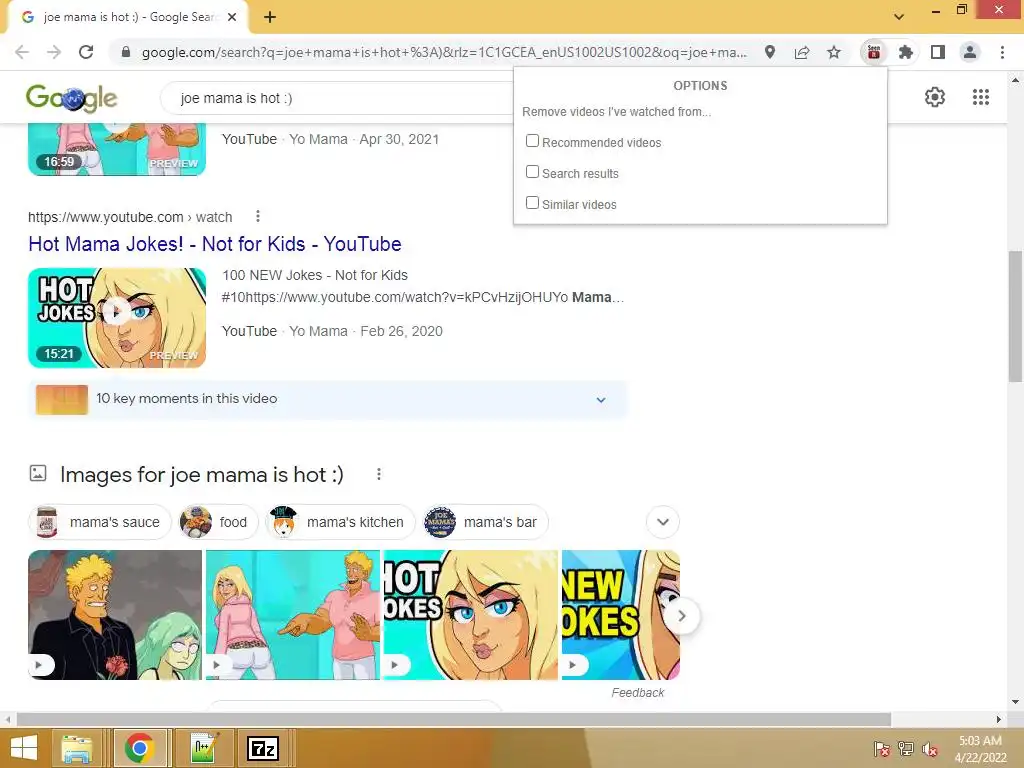Click the muted volume tray icon

[x=930, y=749]
